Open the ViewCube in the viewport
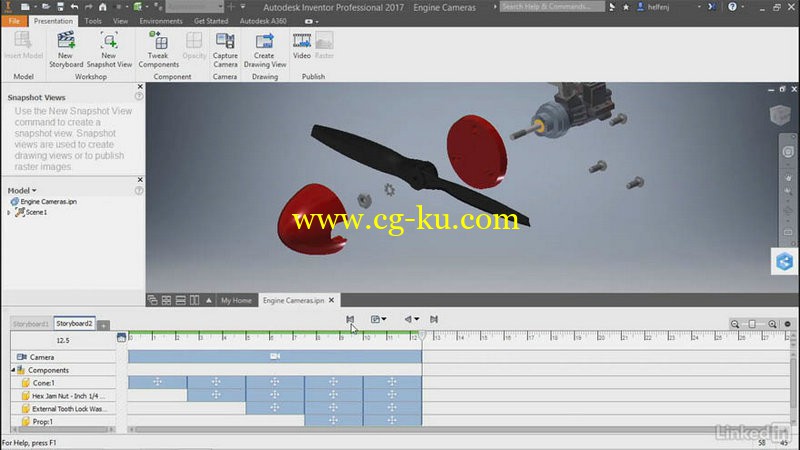 click(x=780, y=114)
